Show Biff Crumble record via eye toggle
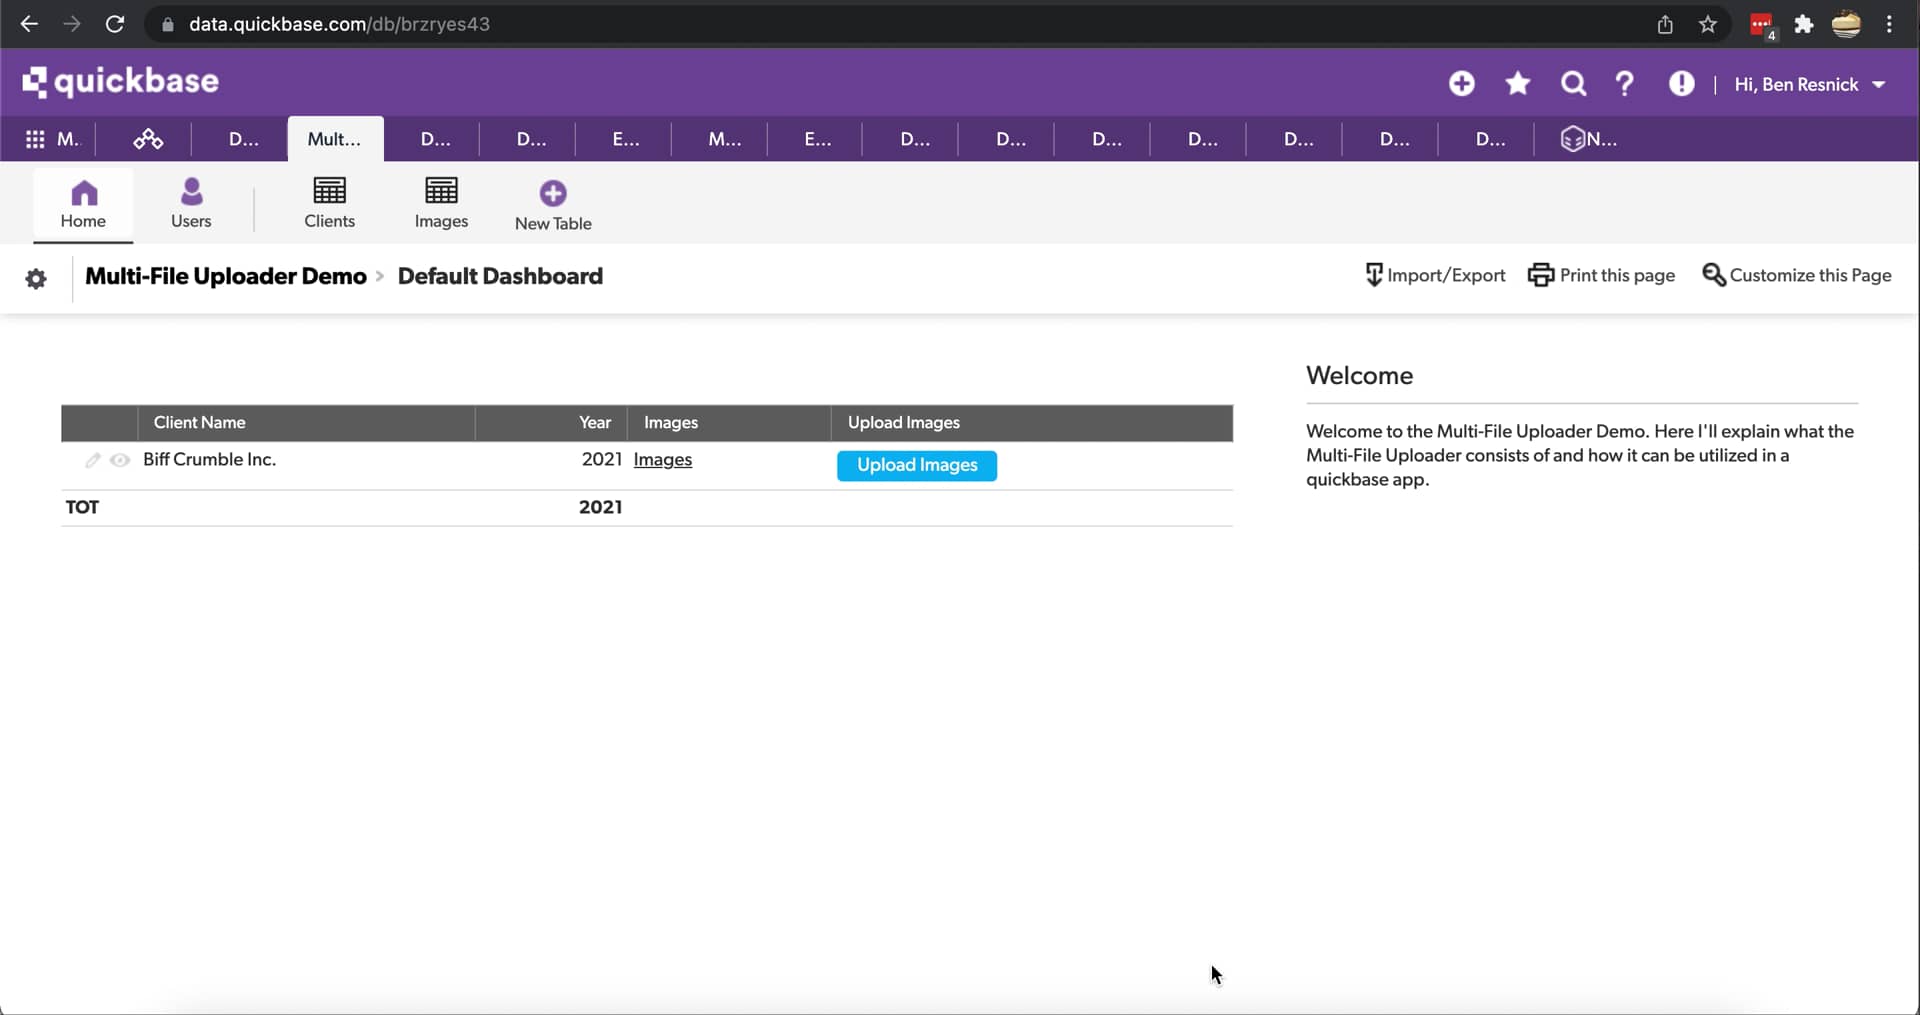The width and height of the screenshot is (1920, 1015). click(x=120, y=461)
